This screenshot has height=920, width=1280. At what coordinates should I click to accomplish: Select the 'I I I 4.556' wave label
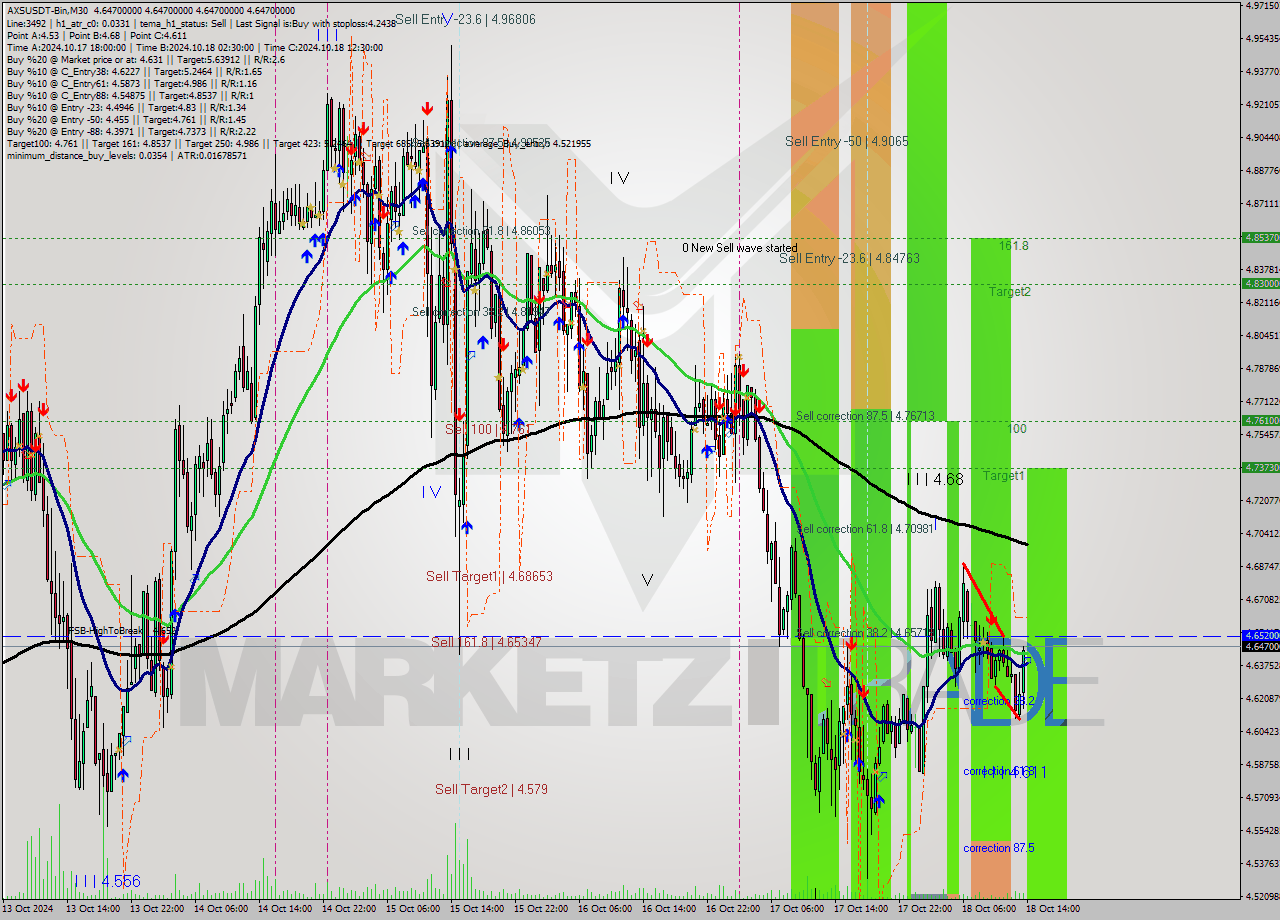coord(107,881)
